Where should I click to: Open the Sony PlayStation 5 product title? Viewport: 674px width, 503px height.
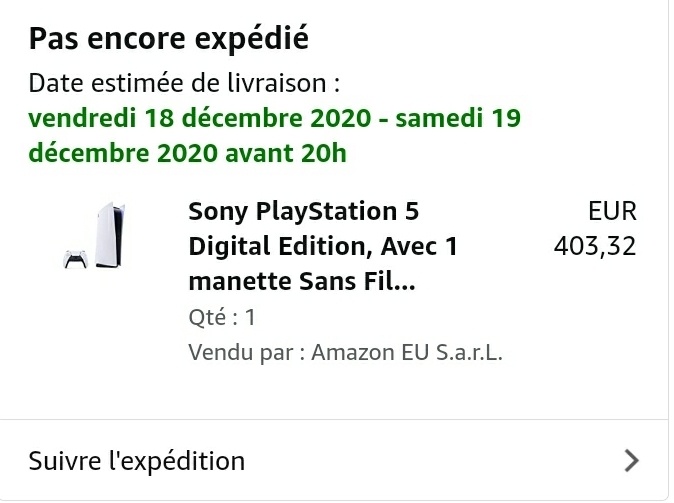coord(303,212)
